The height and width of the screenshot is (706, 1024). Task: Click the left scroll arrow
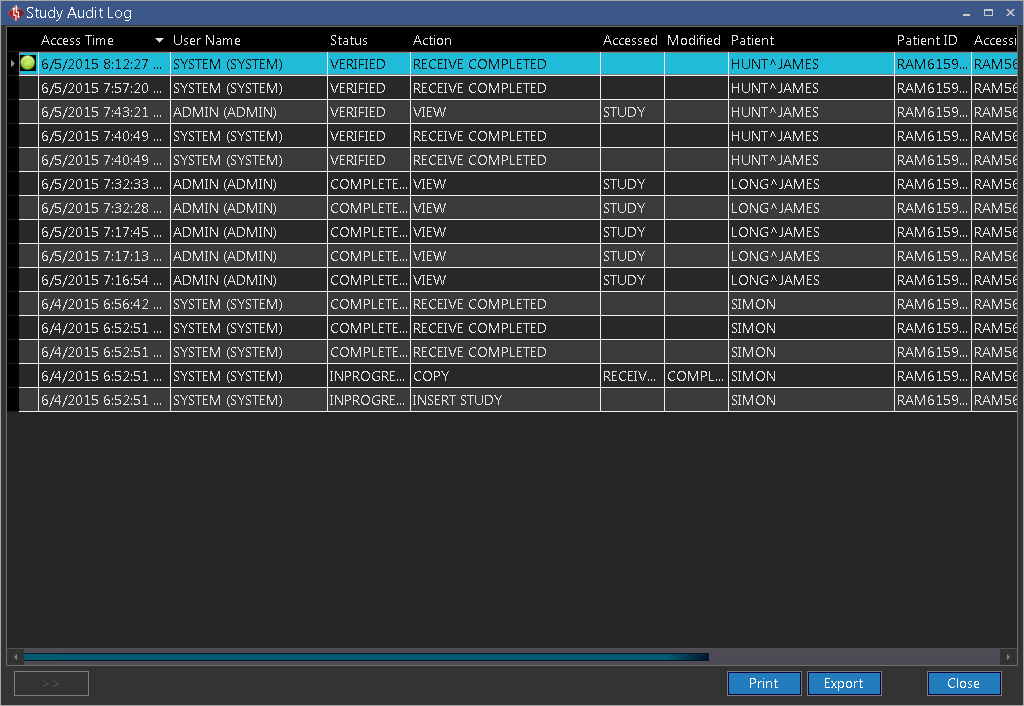[13, 657]
